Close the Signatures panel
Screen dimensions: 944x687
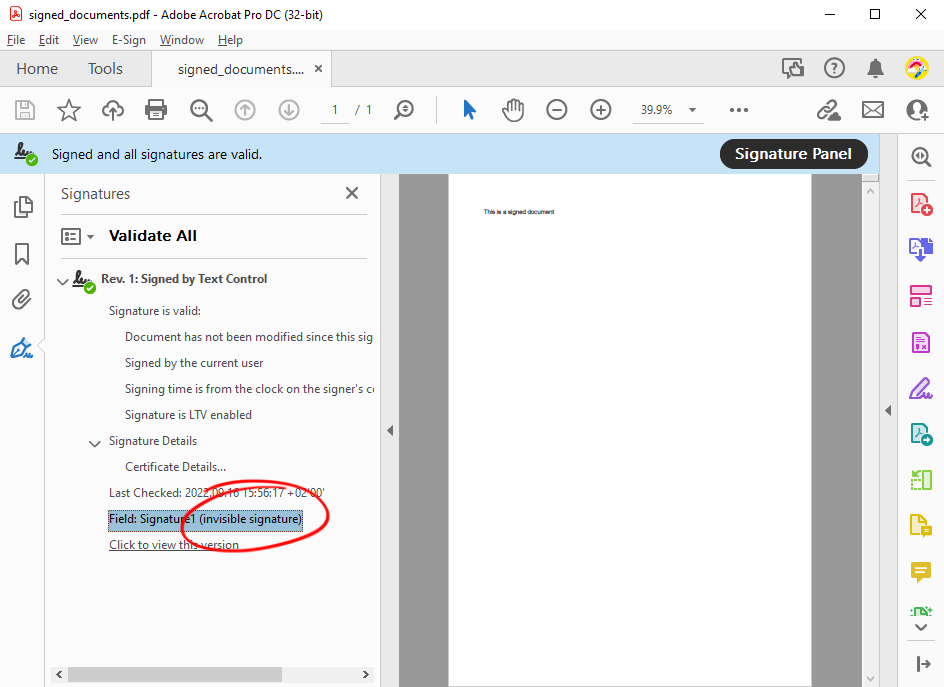[352, 193]
